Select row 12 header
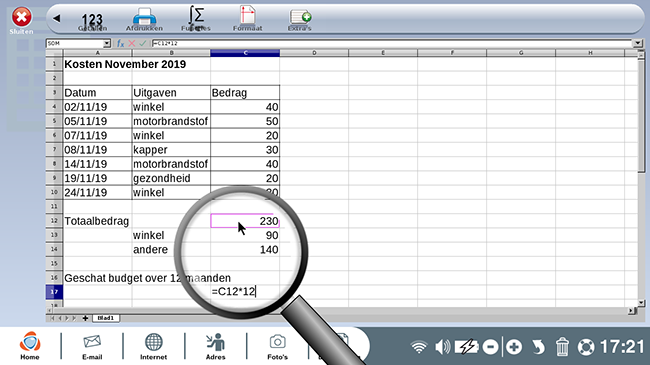The image size is (650, 365). (54, 221)
